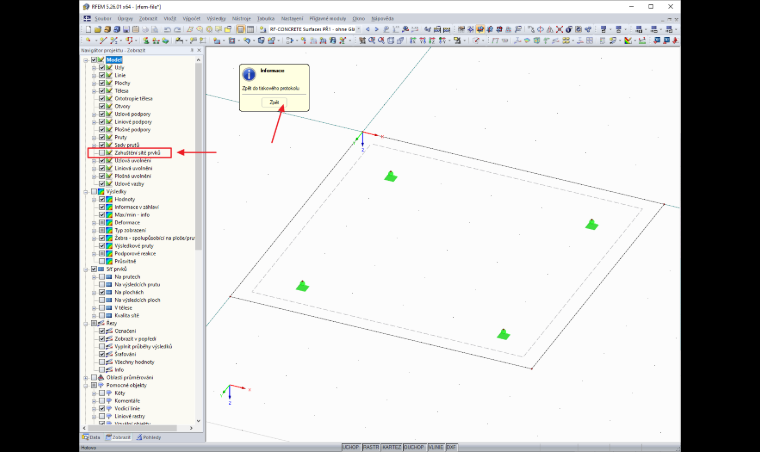Click the navigator vertical scrollbar down arrow
The image size is (760, 452).
[x=198, y=421]
